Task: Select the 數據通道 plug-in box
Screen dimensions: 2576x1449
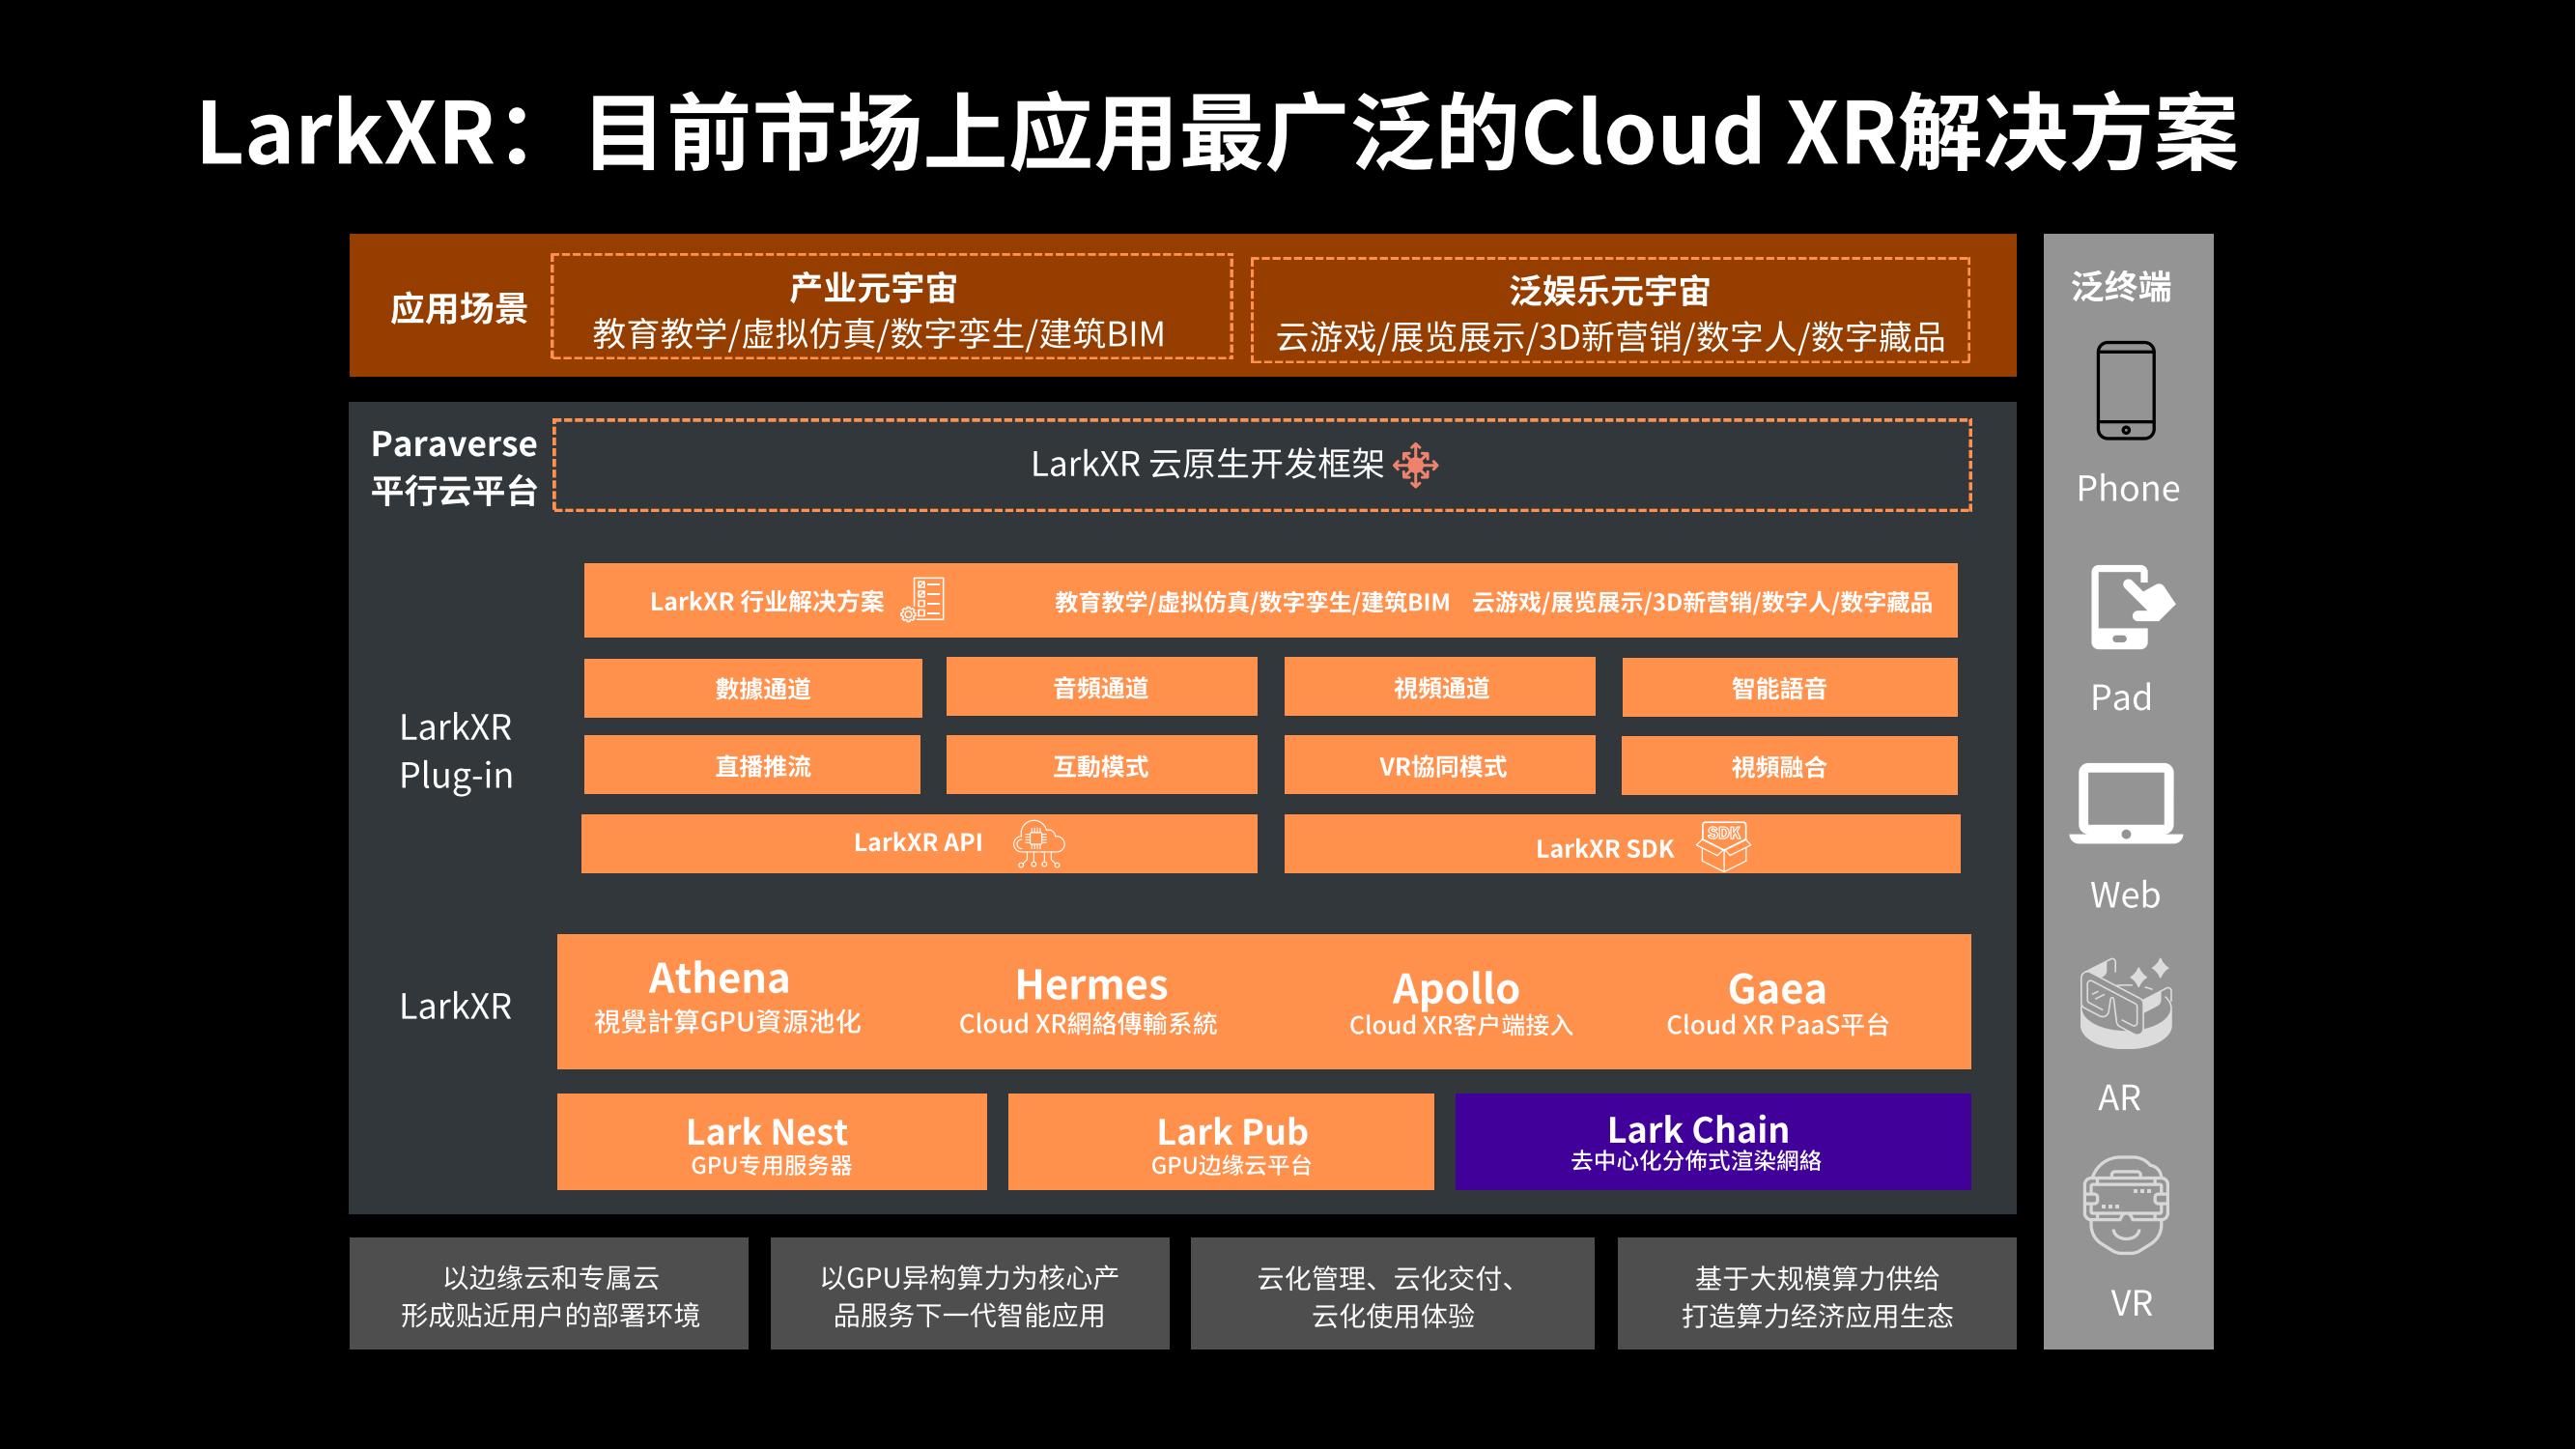Action: pos(752,688)
